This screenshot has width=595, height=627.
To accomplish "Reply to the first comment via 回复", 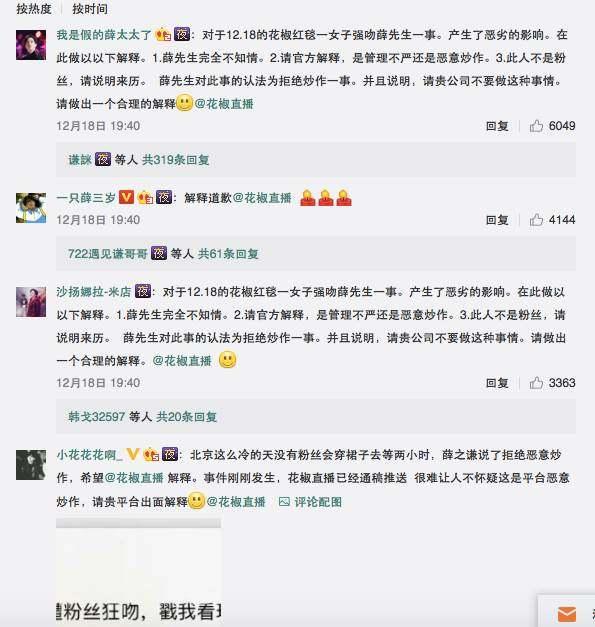I will click(497, 126).
